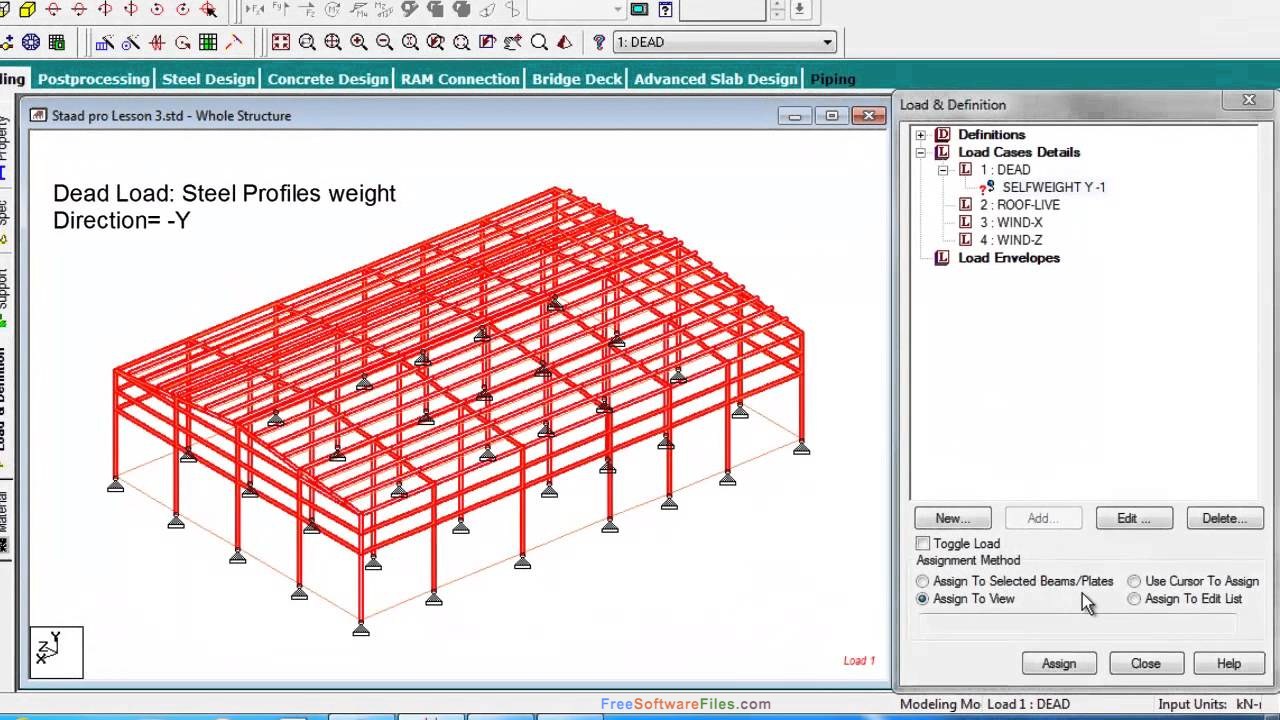The image size is (1280, 720).
Task: Enable the Toggle Load checkbox
Action: click(923, 543)
